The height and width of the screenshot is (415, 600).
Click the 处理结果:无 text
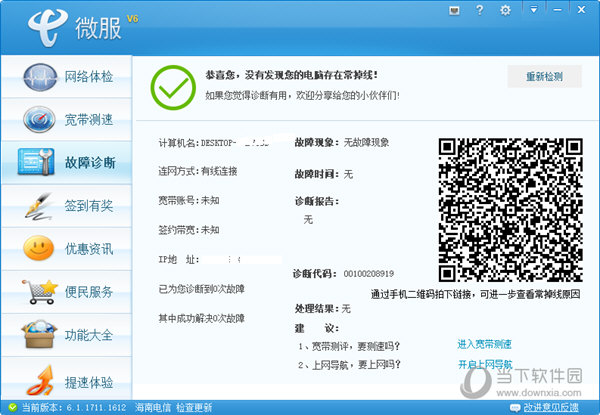tap(322, 308)
